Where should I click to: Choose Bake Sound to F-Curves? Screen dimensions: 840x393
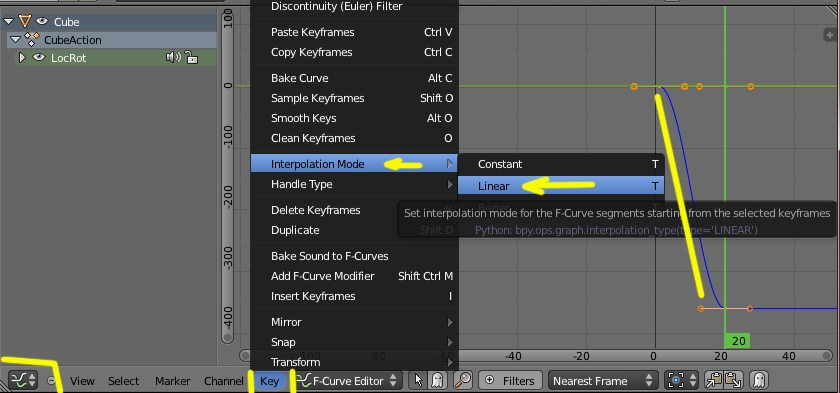click(355, 256)
